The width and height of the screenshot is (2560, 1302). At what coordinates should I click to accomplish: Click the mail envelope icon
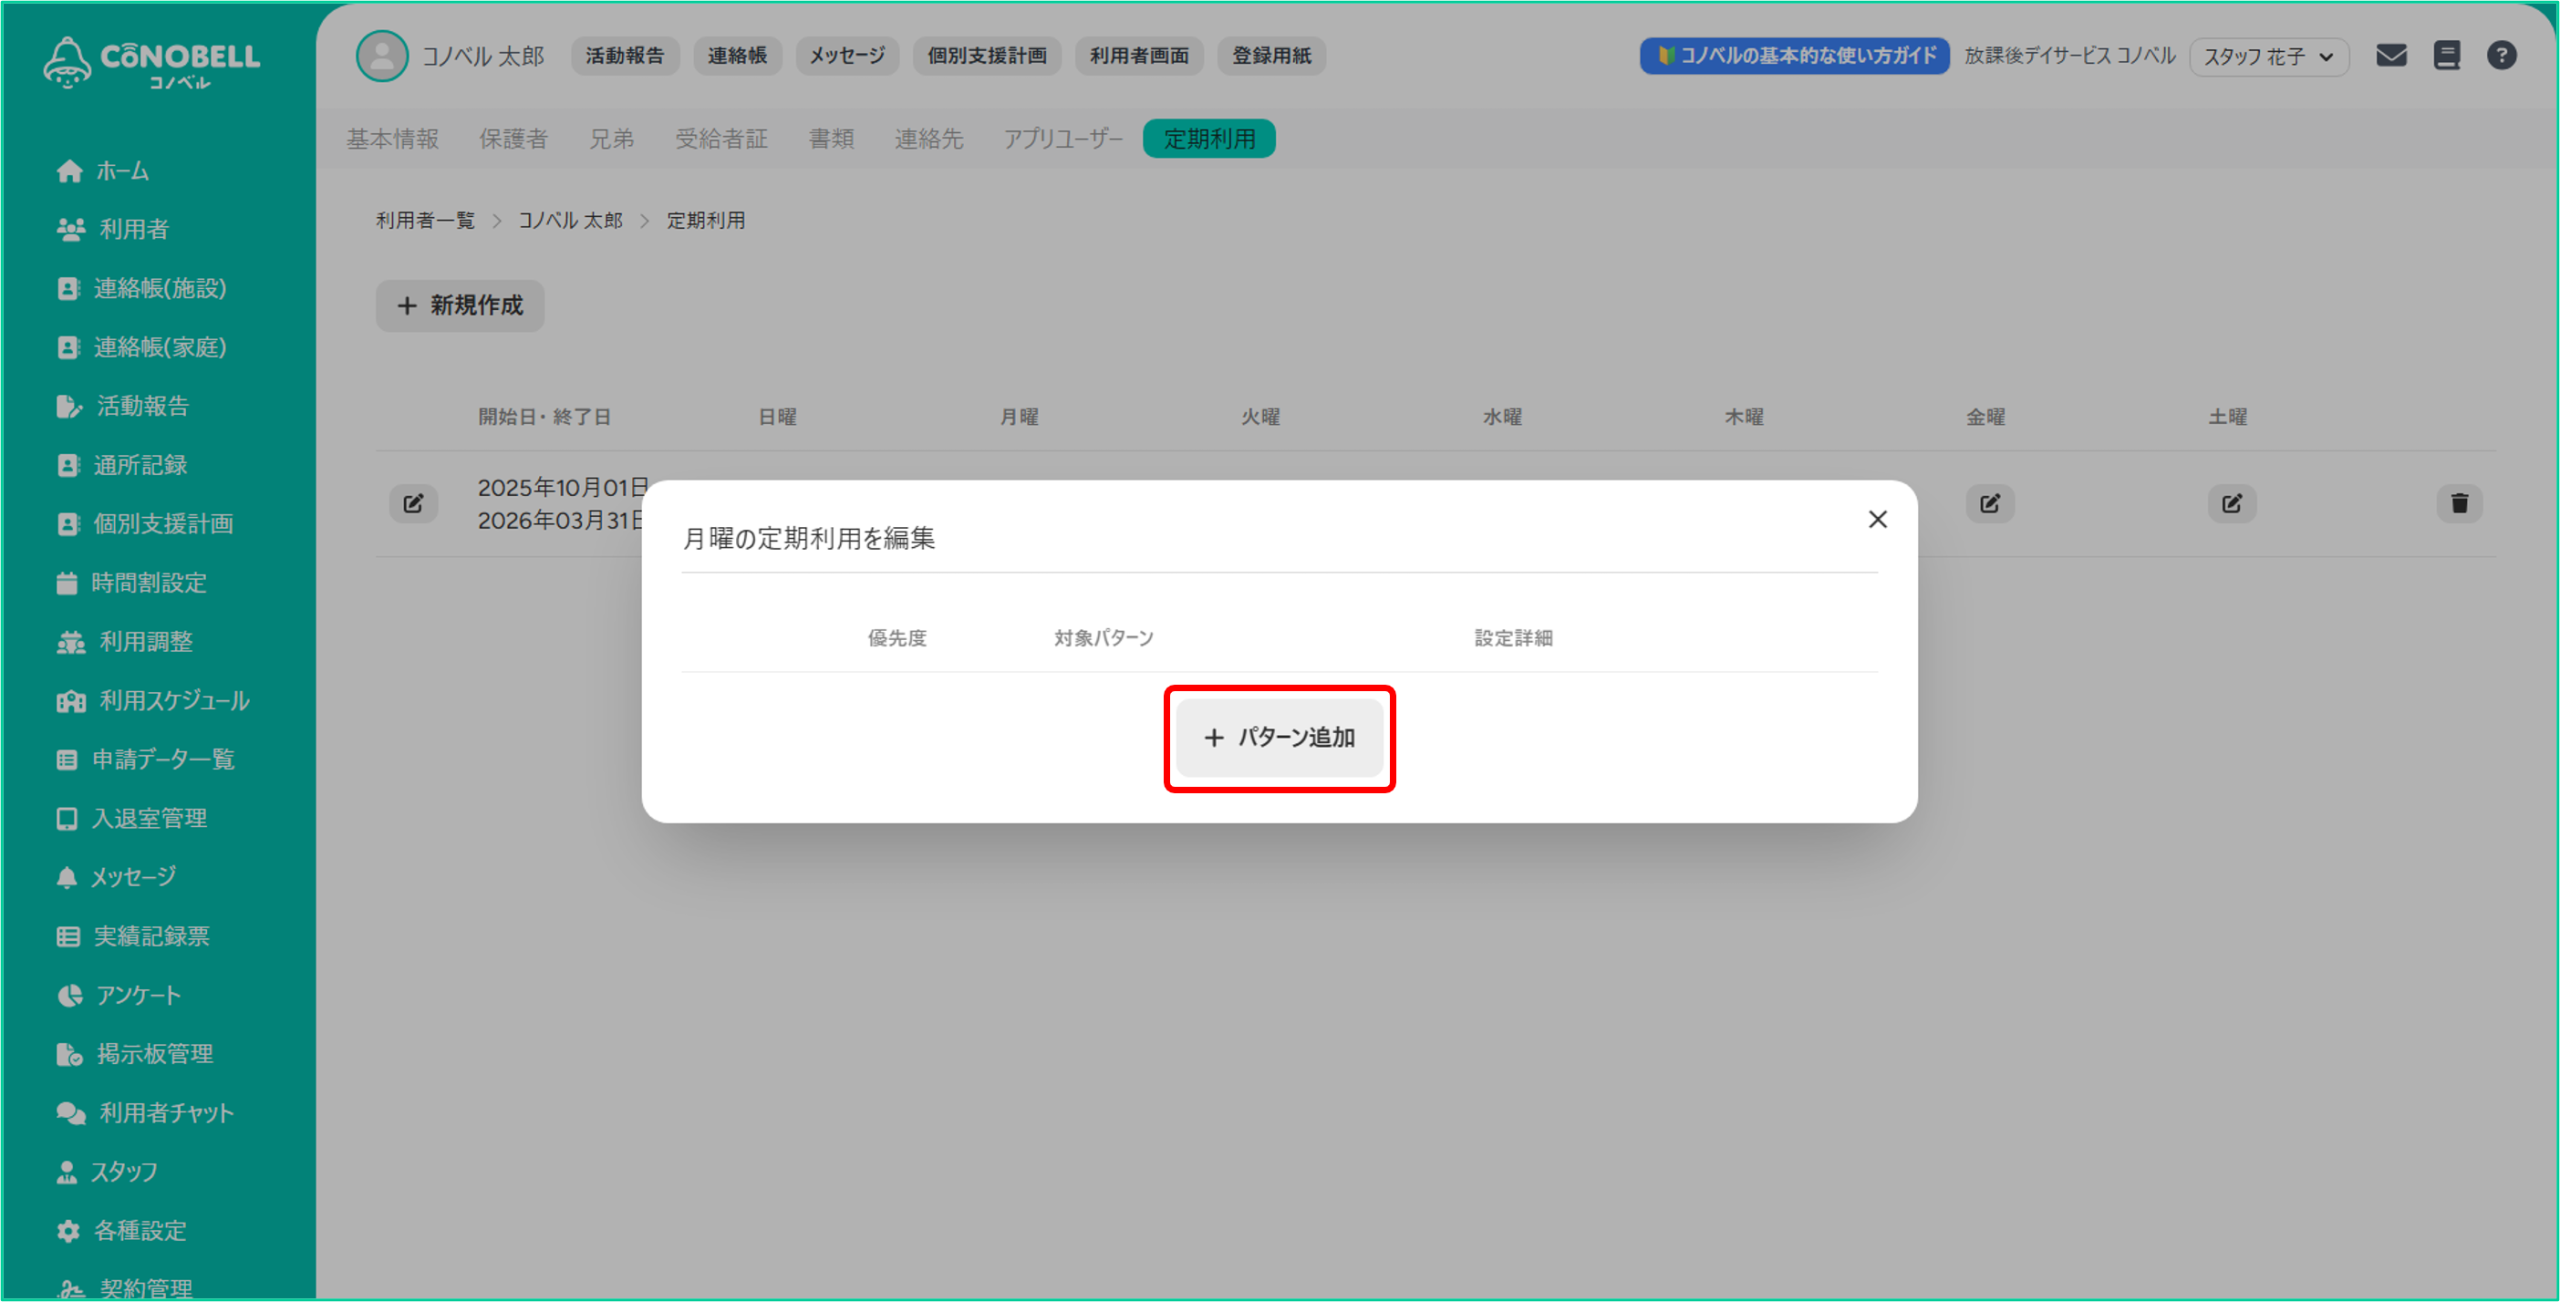pyautogui.click(x=2391, y=56)
